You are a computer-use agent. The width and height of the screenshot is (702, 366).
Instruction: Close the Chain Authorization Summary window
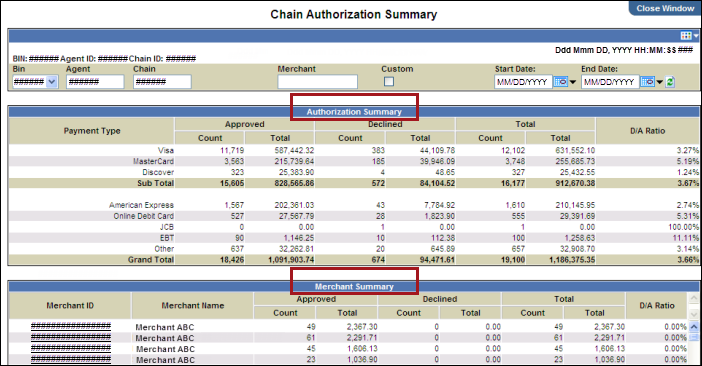(665, 9)
